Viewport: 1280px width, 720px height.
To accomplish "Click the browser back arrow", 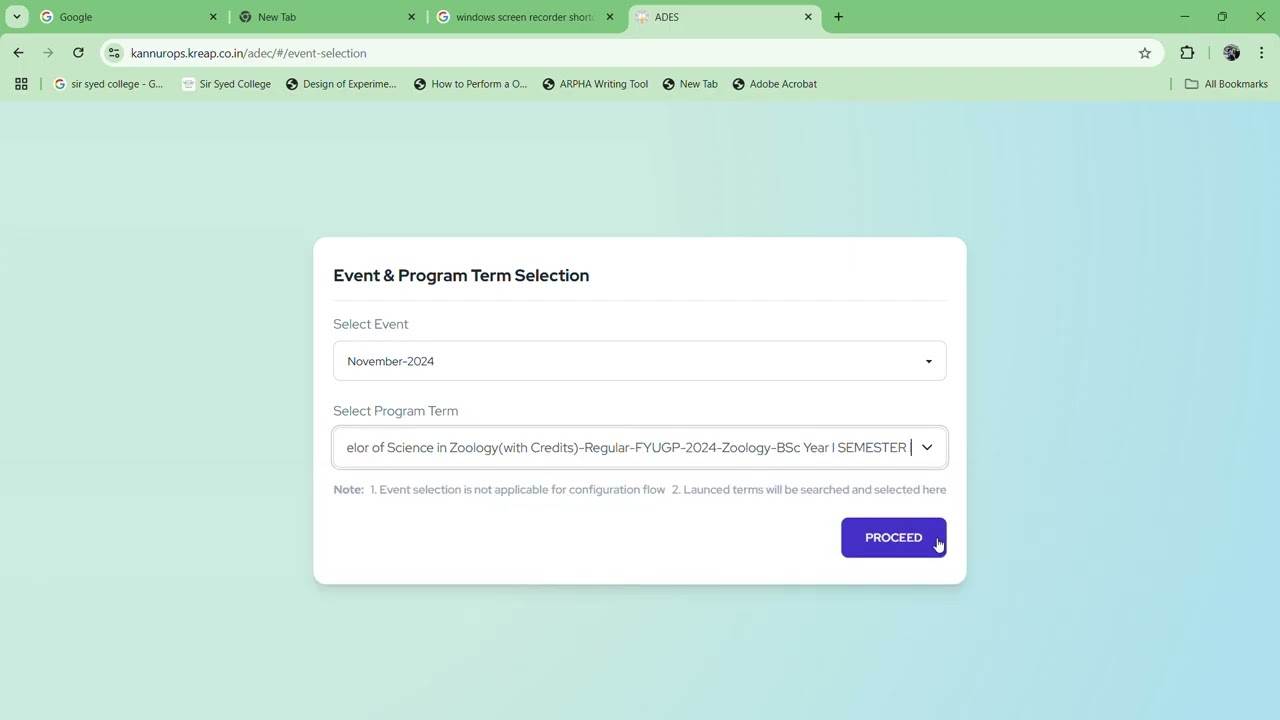I will coord(18,53).
